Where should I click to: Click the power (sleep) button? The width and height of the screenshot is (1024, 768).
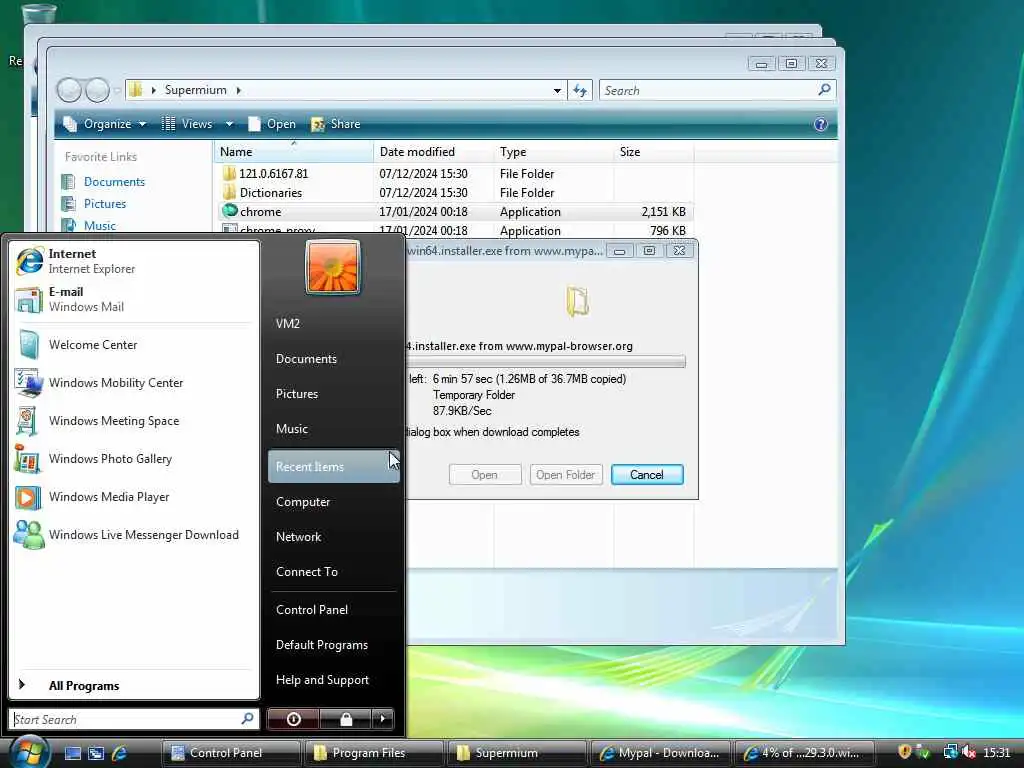pos(293,719)
